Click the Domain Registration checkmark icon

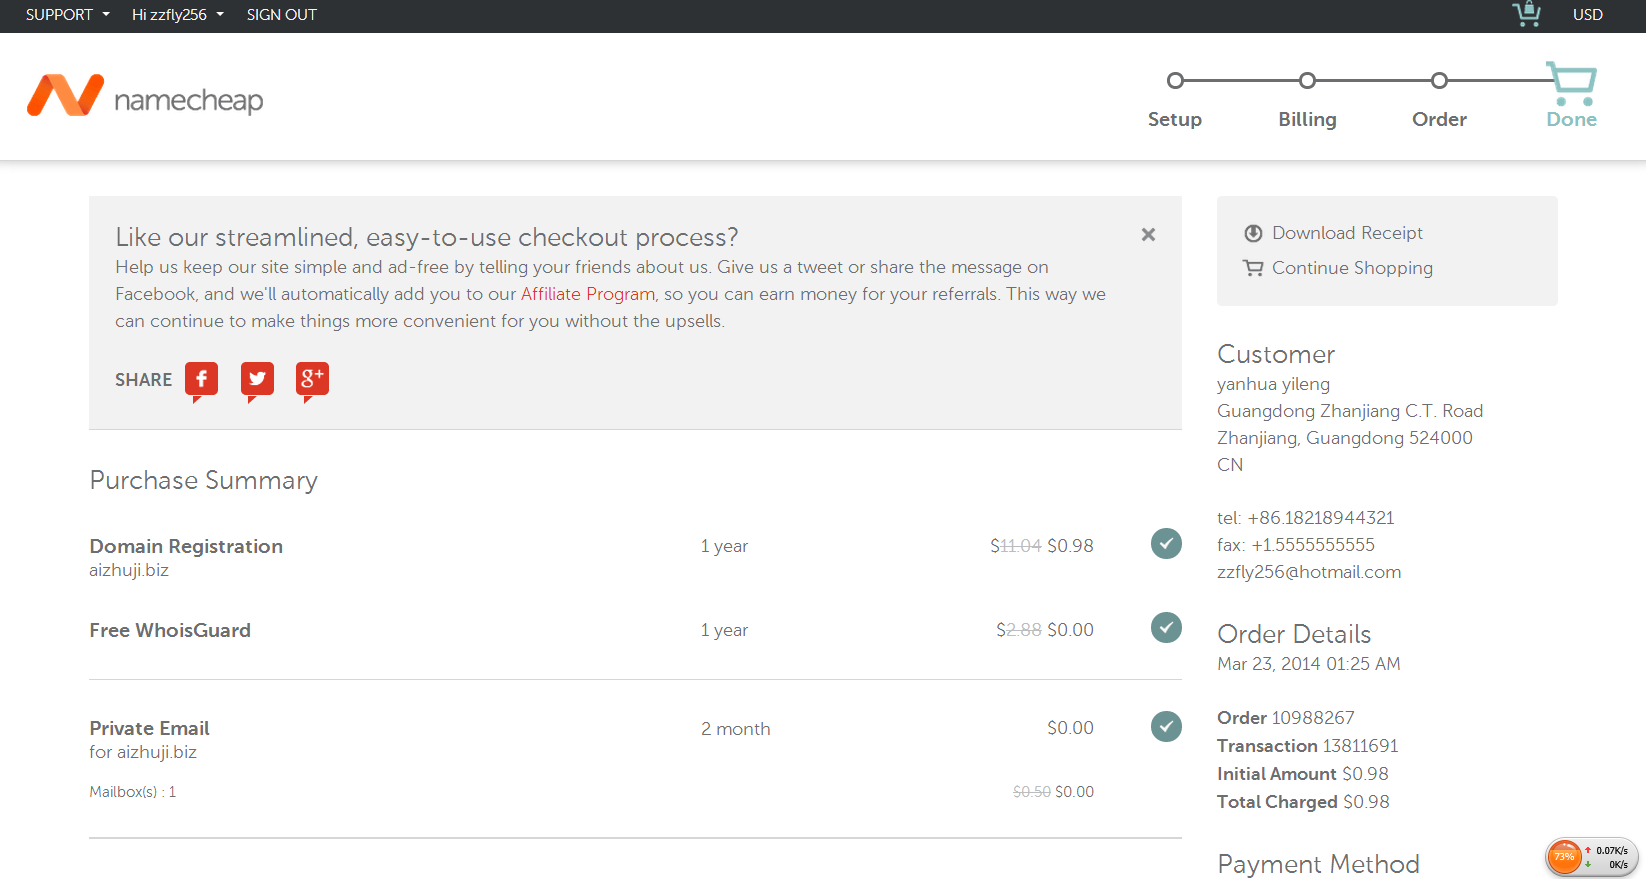coord(1166,544)
